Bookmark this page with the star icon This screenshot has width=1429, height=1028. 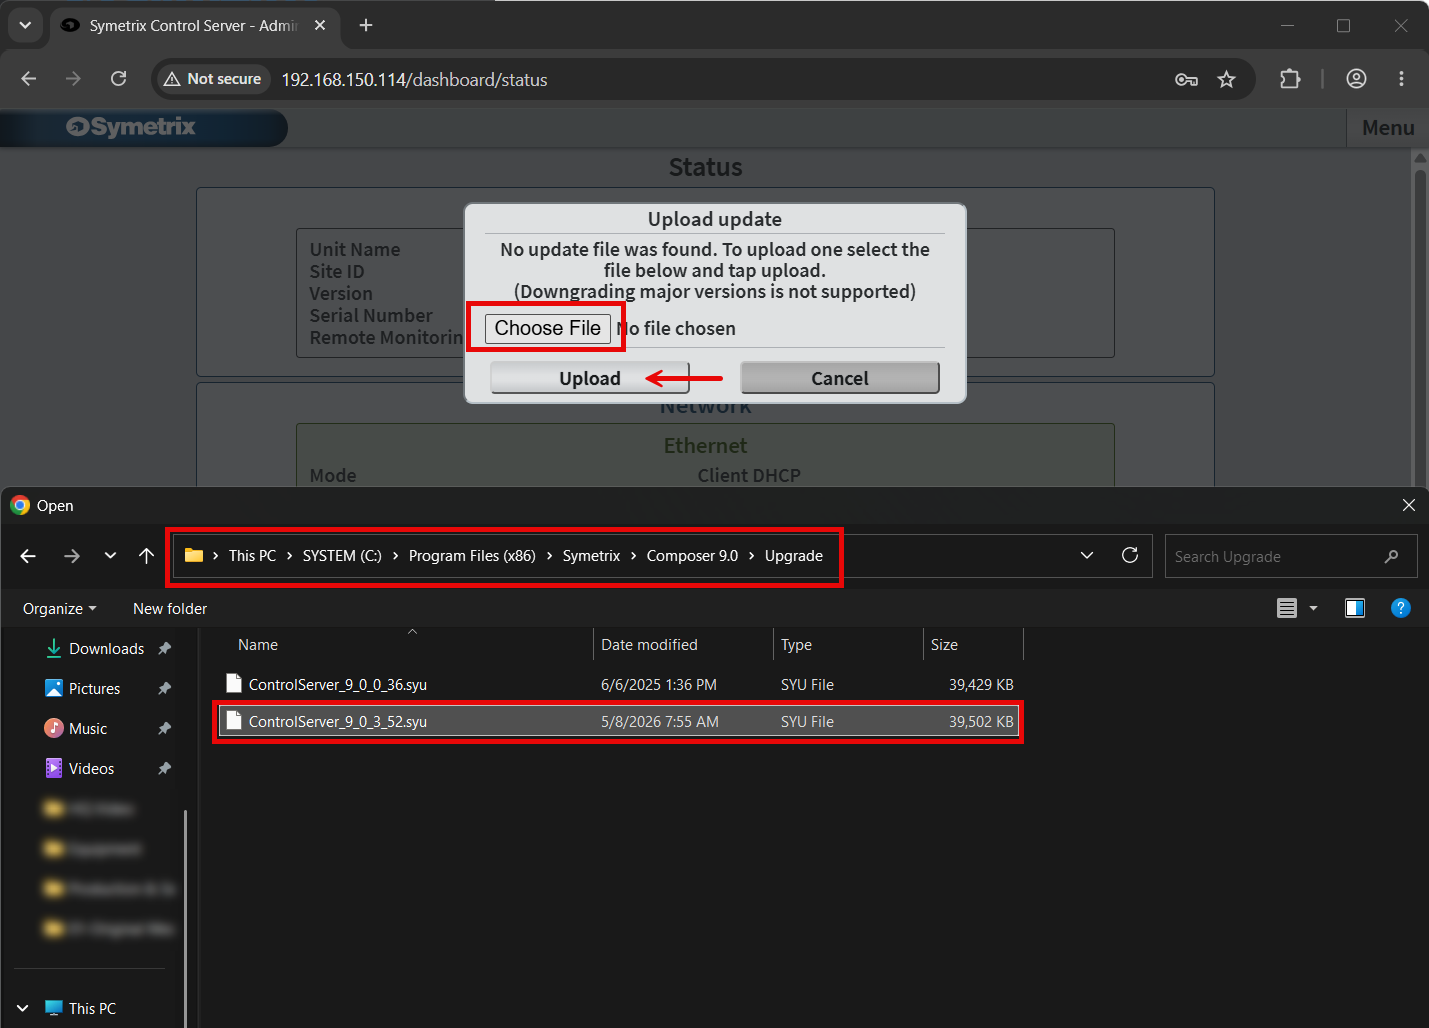pos(1227,79)
